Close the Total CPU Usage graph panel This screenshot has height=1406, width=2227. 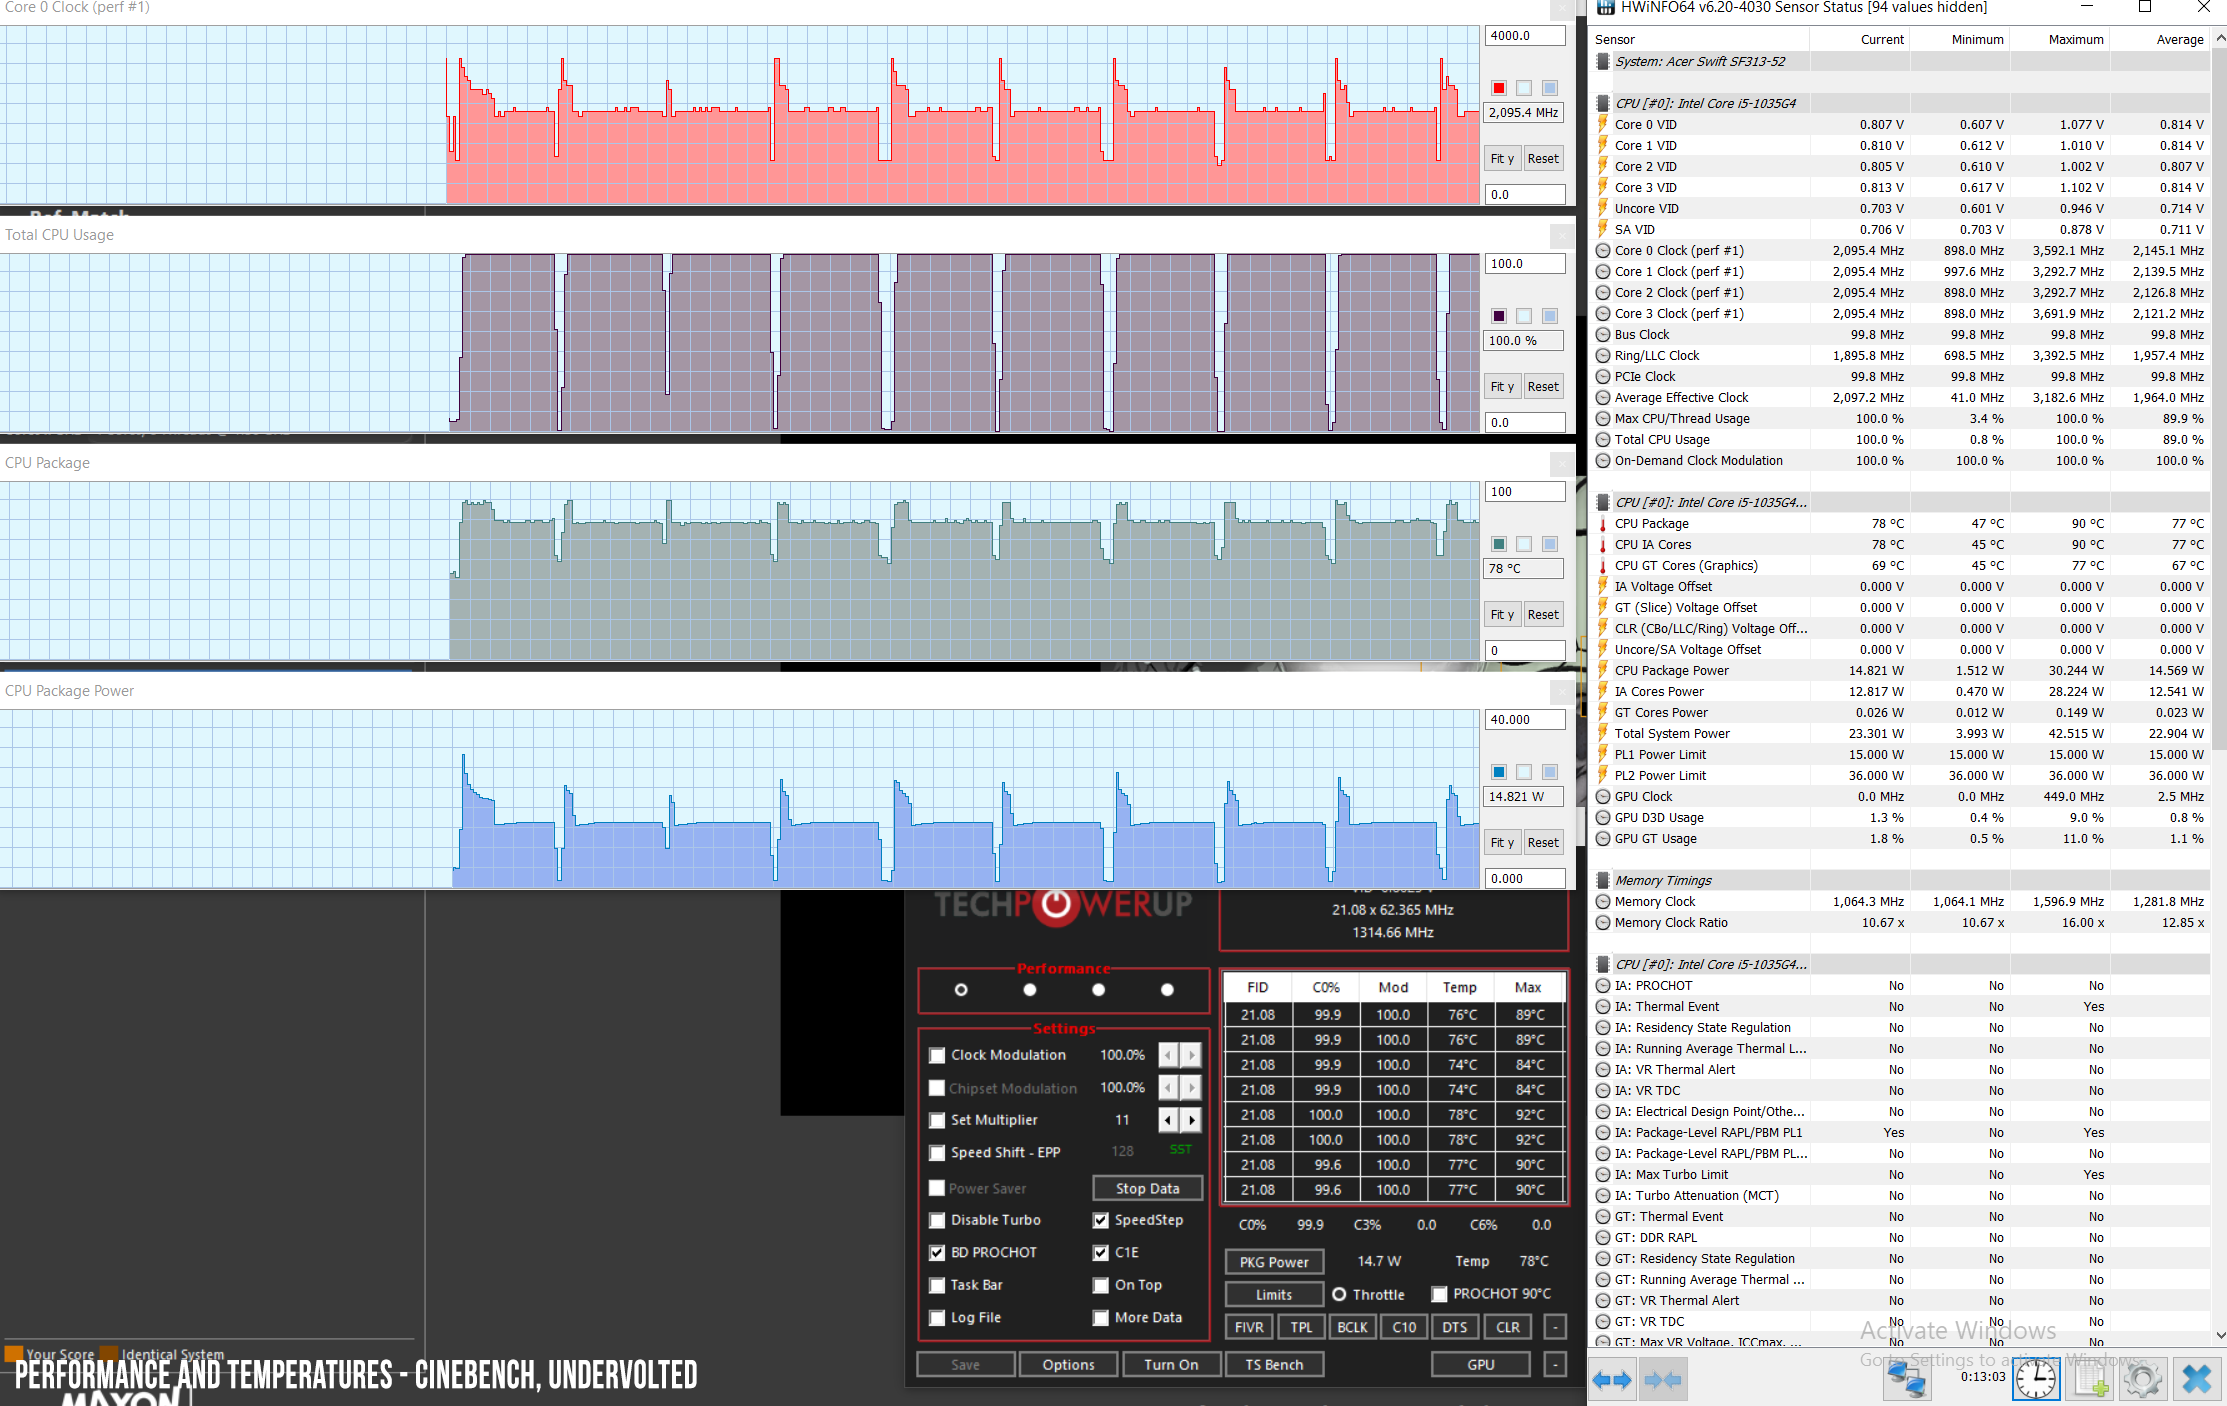(1562, 236)
